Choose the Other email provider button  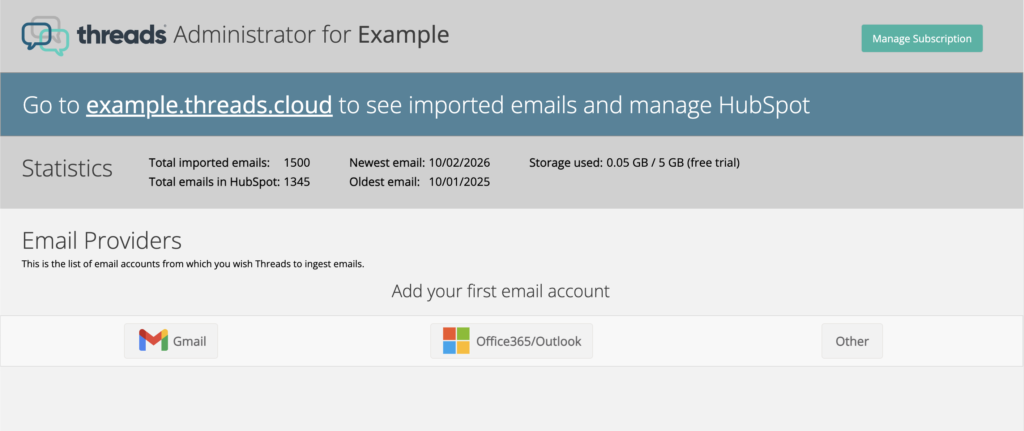[852, 341]
